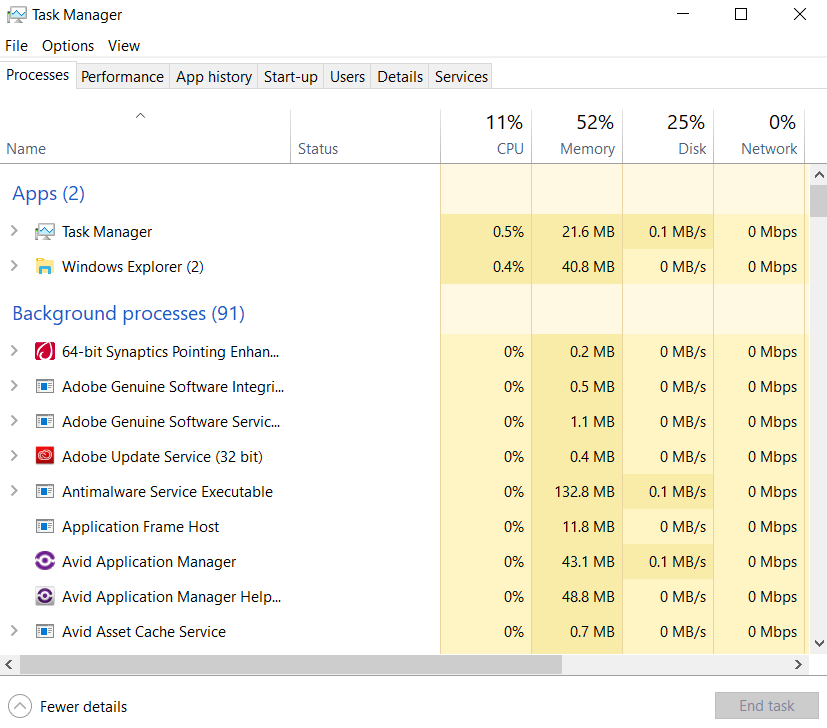
Task: Click the horizontal scrollbar thumb
Action: coord(291,665)
